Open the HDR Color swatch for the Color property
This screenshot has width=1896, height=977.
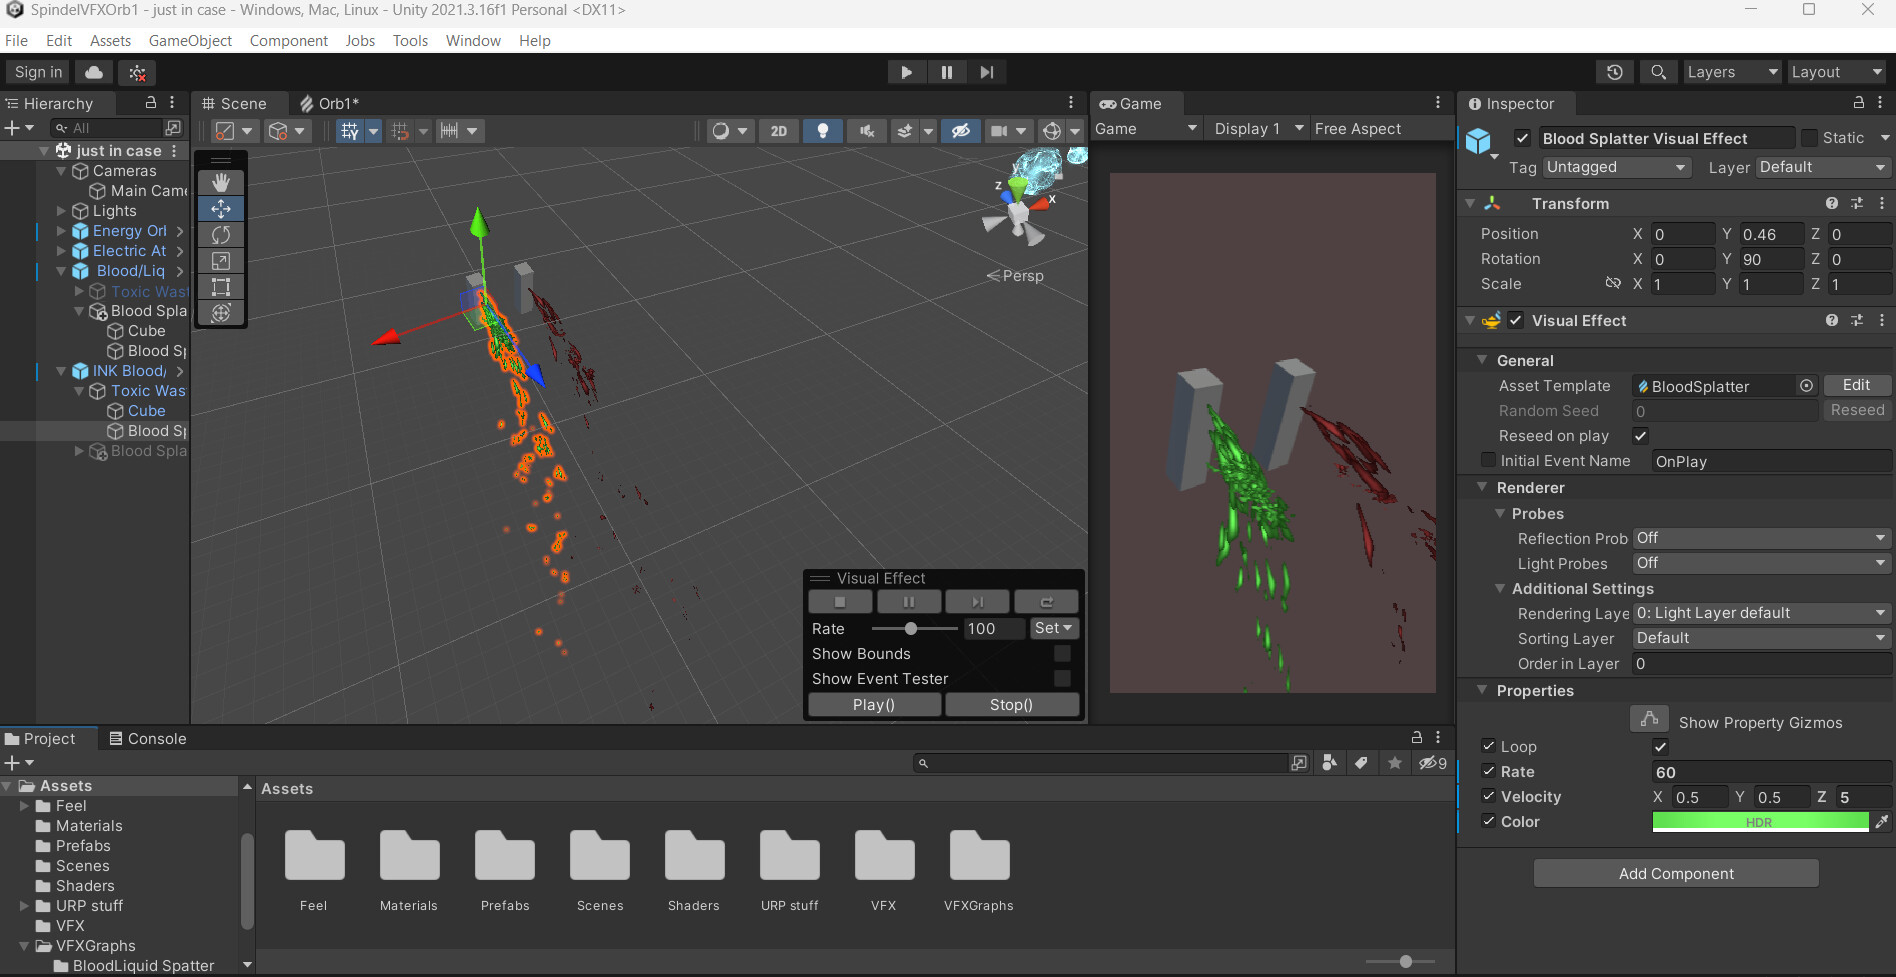pos(1759,821)
